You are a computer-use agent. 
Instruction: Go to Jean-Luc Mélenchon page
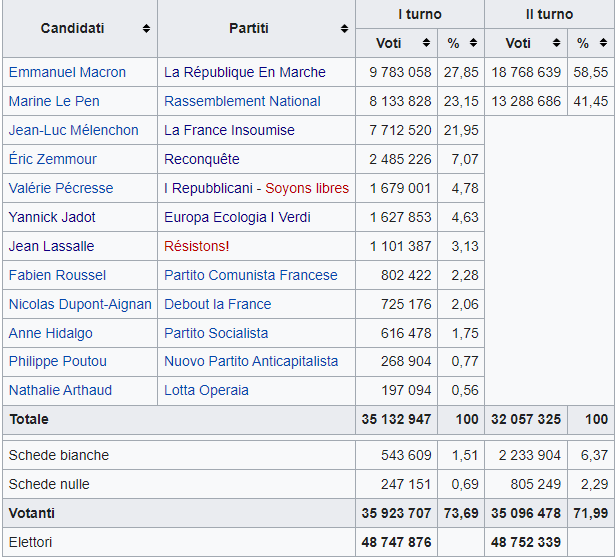[x=73, y=130]
